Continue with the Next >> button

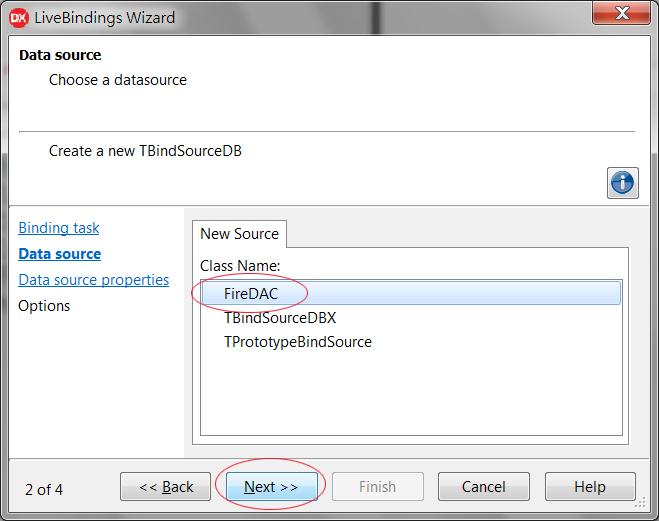click(x=272, y=487)
